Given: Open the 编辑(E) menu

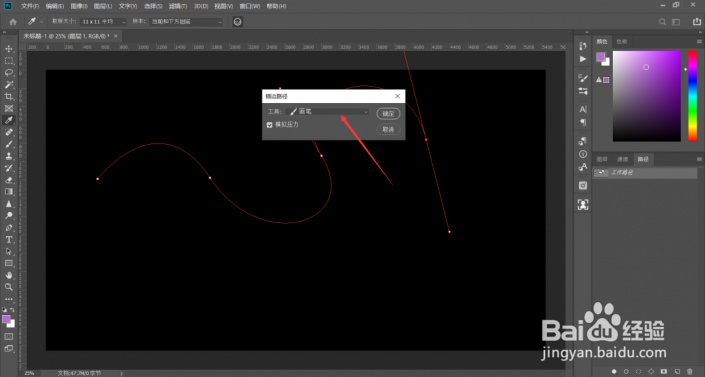Looking at the screenshot, I should (54, 6).
